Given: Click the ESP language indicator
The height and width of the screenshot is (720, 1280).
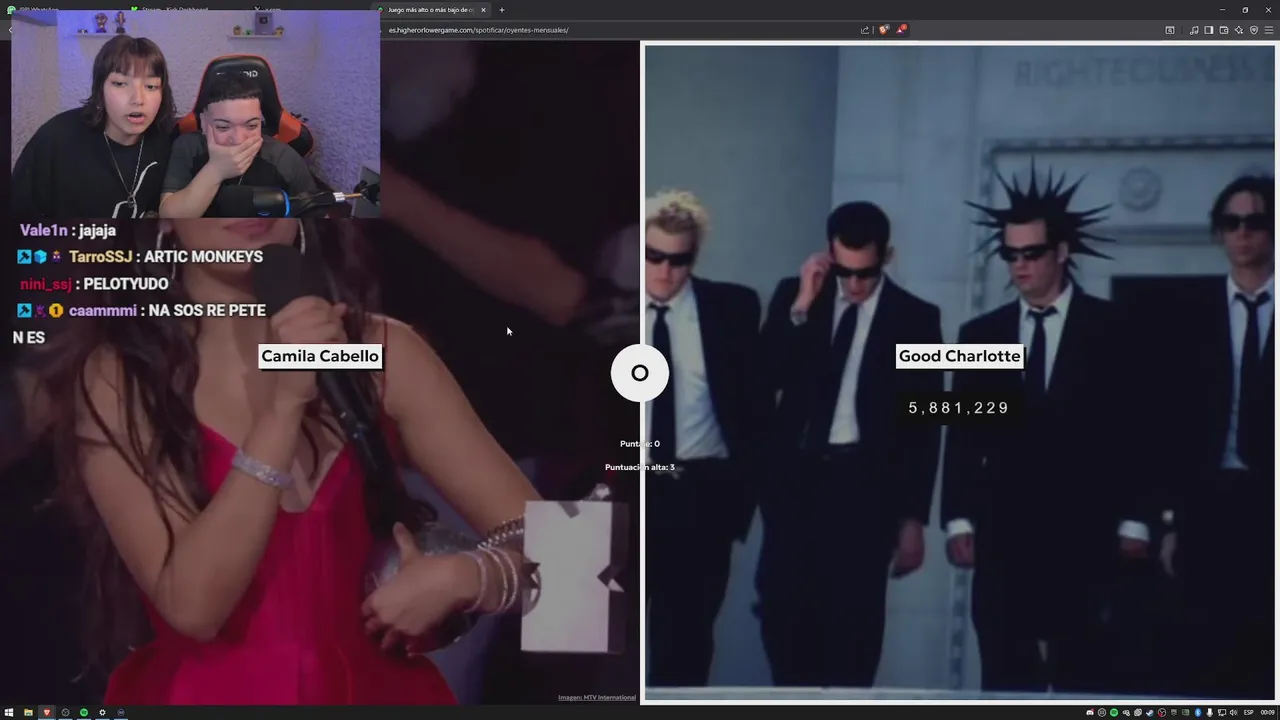Looking at the screenshot, I should 1249,712.
